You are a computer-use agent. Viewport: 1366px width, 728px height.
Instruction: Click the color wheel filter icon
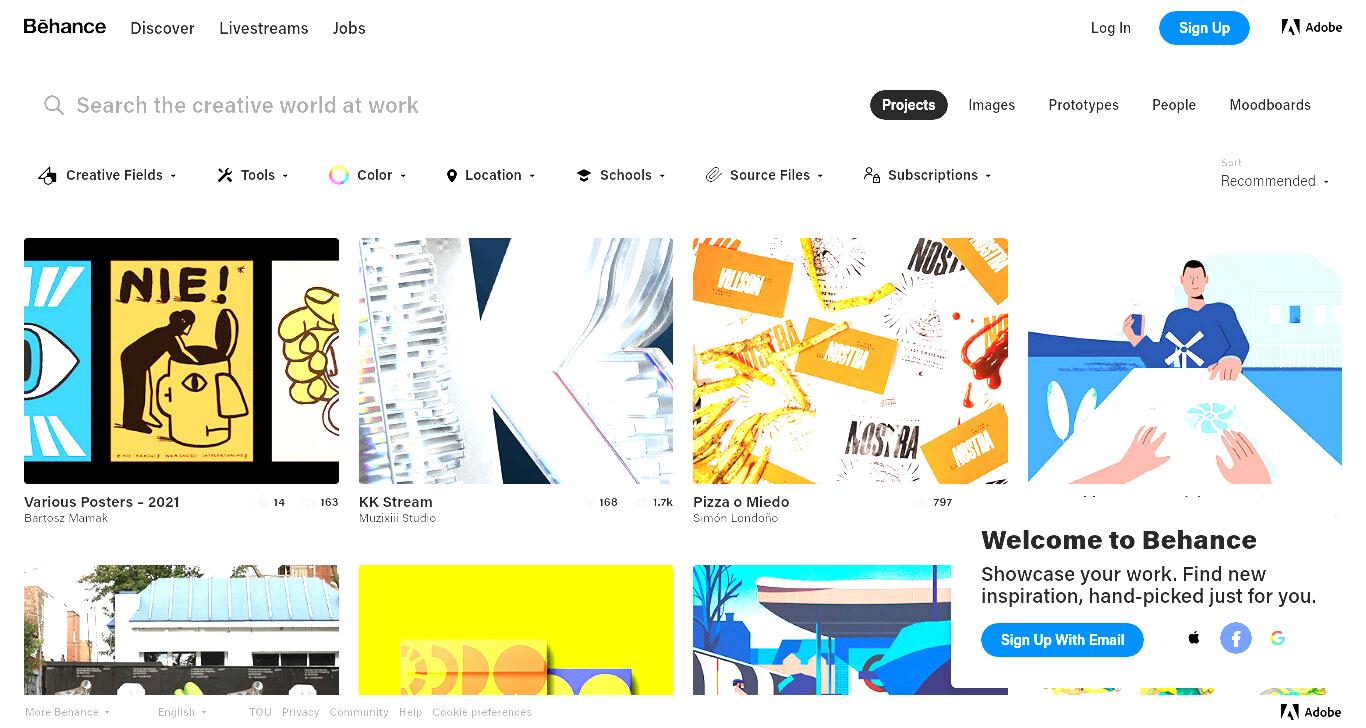point(339,175)
